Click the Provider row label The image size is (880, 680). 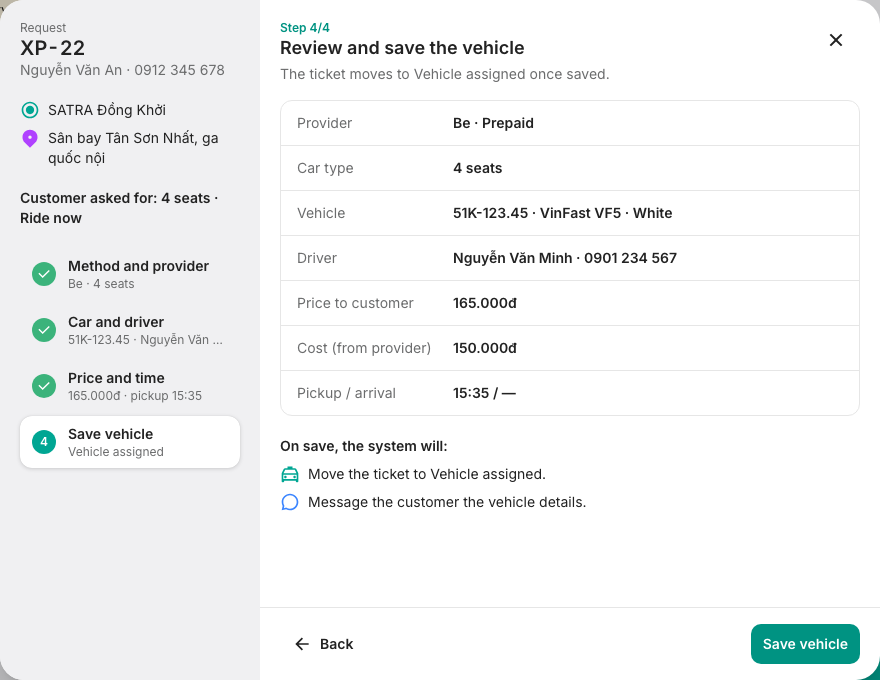[x=324, y=123]
